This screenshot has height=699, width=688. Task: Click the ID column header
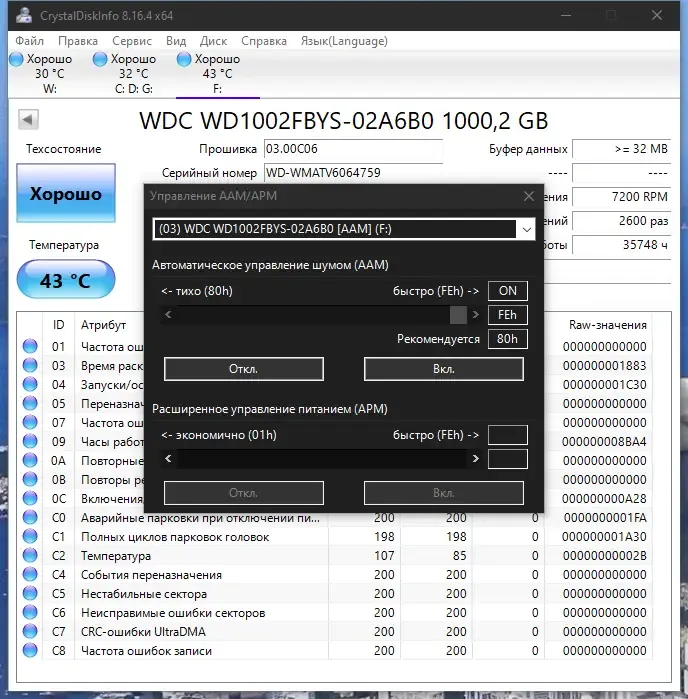tap(58, 325)
